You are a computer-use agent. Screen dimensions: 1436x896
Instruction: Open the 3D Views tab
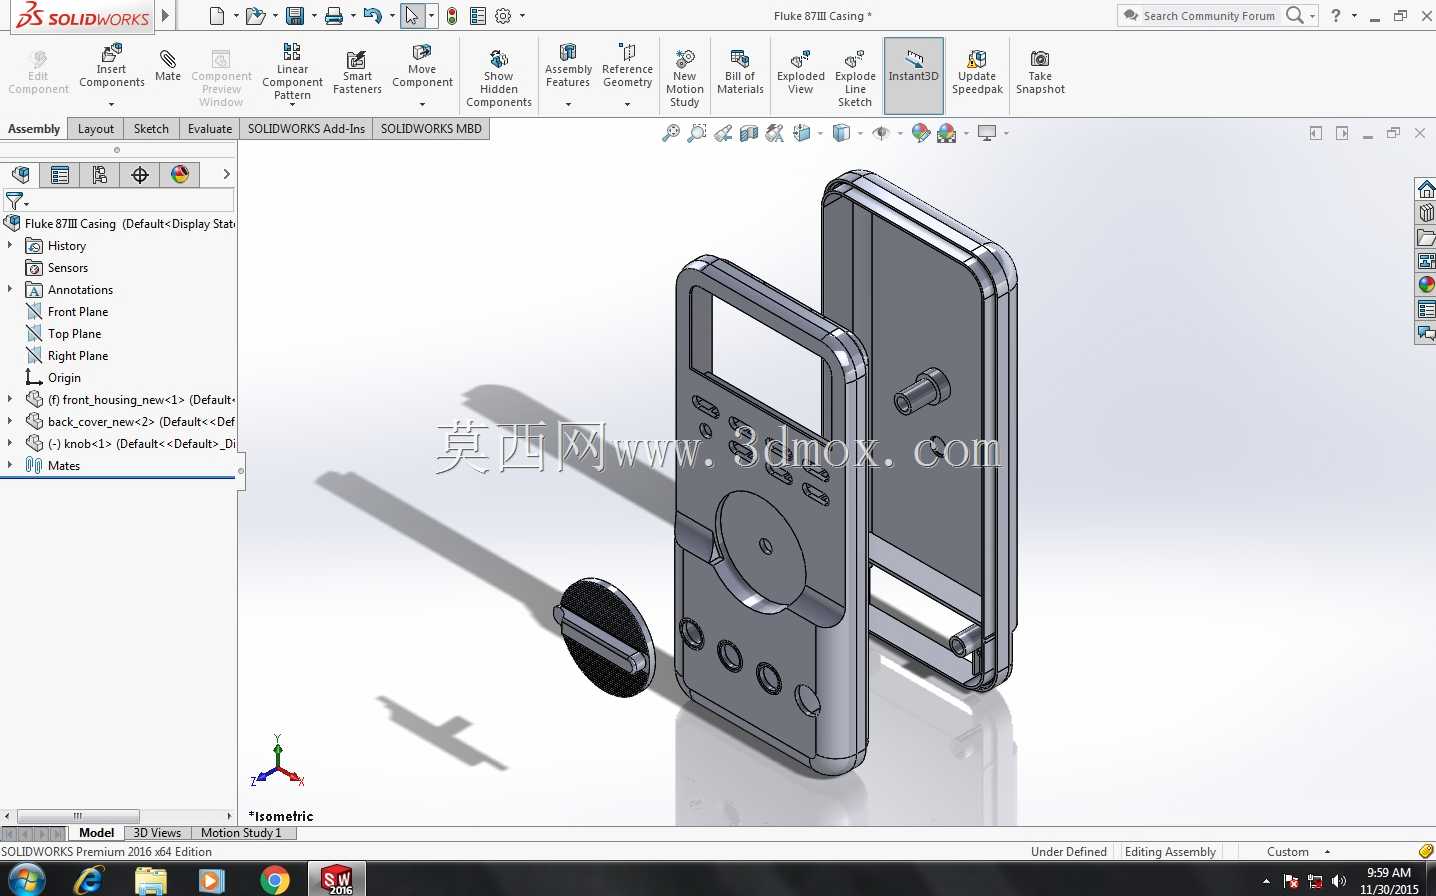(x=157, y=833)
